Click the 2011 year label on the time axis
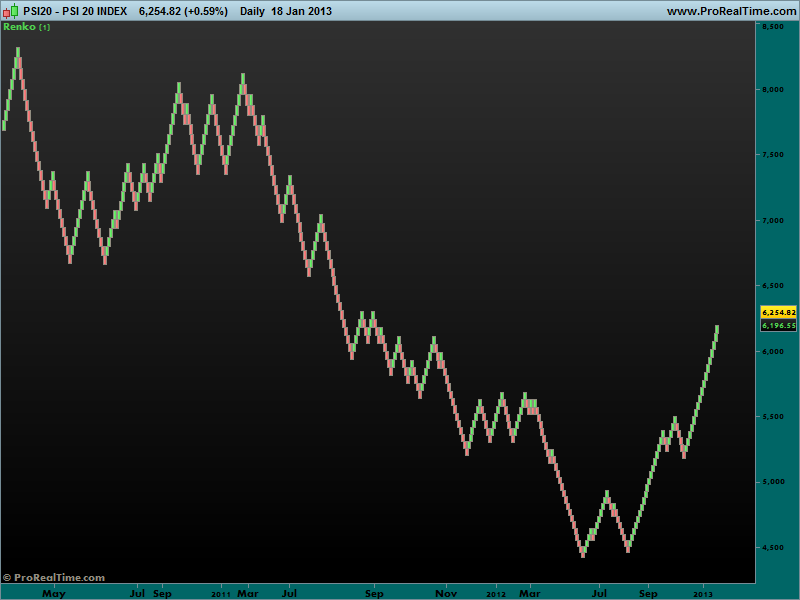Screen dimensions: 800x600 pyautogui.click(x=221, y=594)
